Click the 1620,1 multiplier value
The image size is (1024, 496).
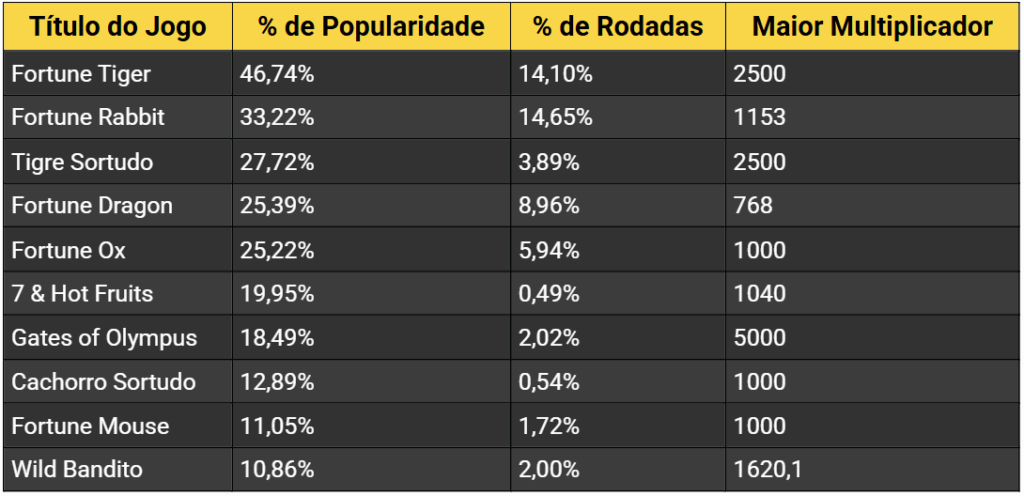(766, 470)
